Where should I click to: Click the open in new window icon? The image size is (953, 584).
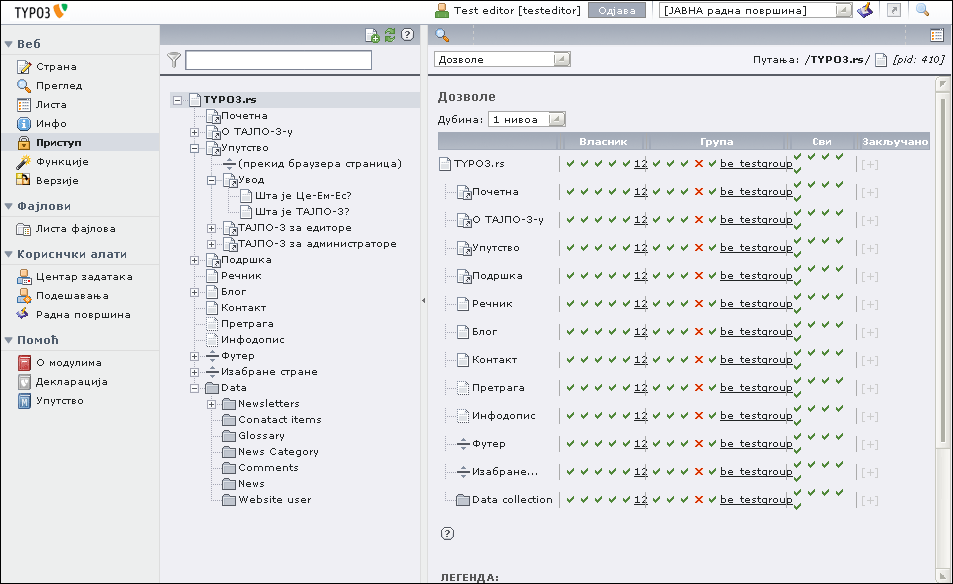(x=893, y=10)
